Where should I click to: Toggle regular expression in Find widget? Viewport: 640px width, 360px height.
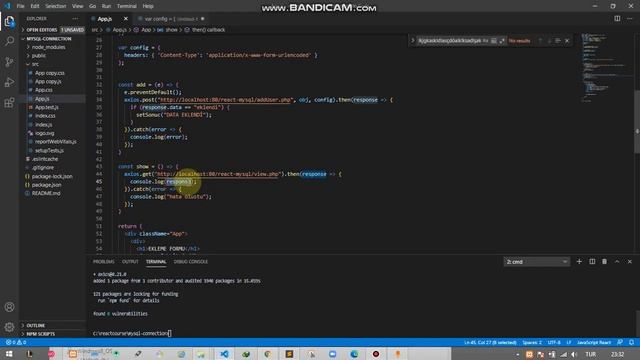502,41
